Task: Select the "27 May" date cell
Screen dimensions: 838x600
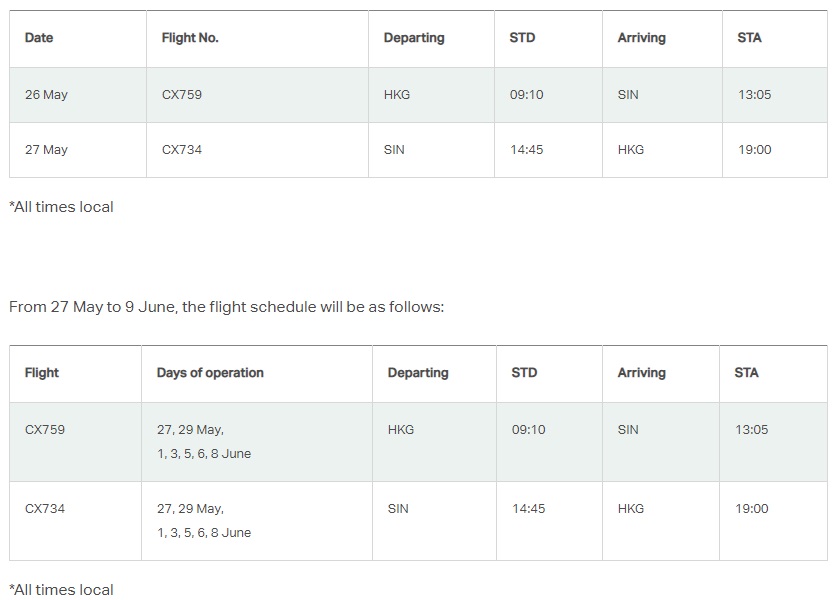Action: pos(46,150)
